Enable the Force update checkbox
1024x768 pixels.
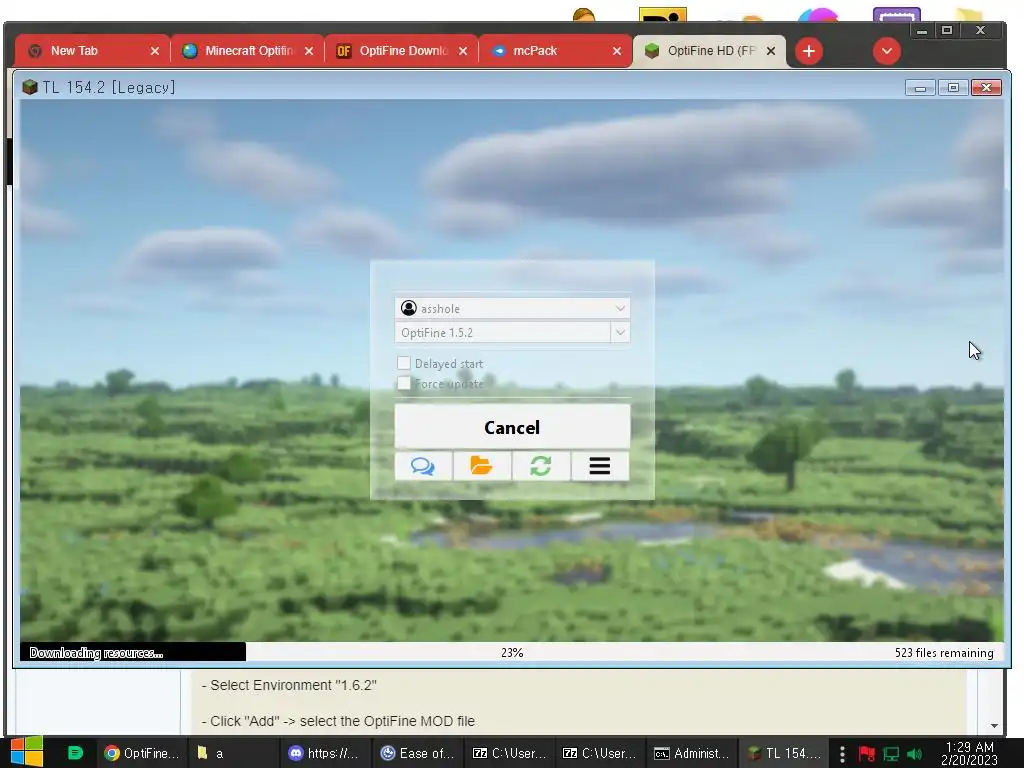(404, 383)
